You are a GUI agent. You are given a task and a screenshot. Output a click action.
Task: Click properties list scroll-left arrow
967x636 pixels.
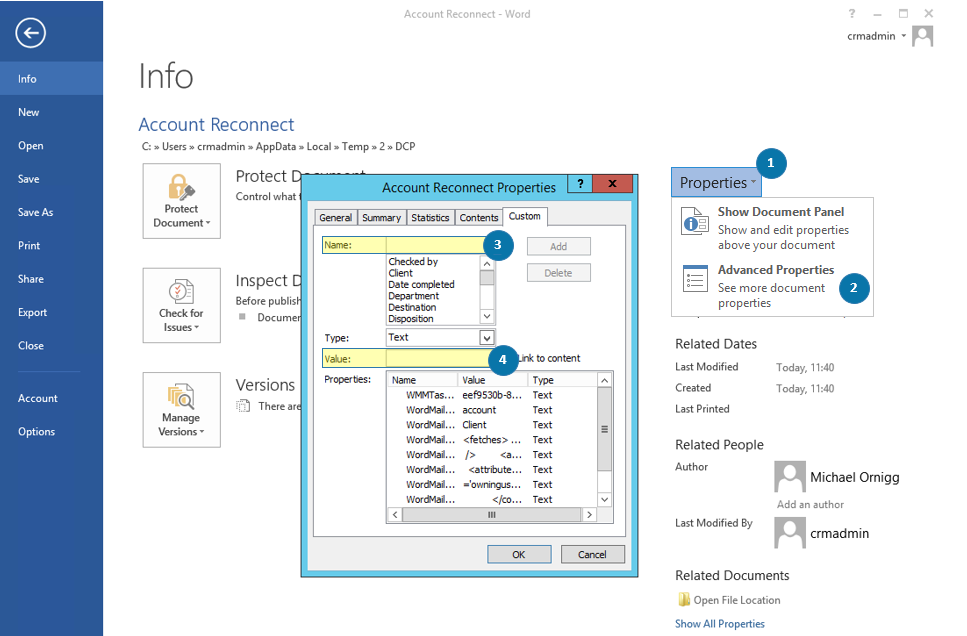pyautogui.click(x=395, y=514)
